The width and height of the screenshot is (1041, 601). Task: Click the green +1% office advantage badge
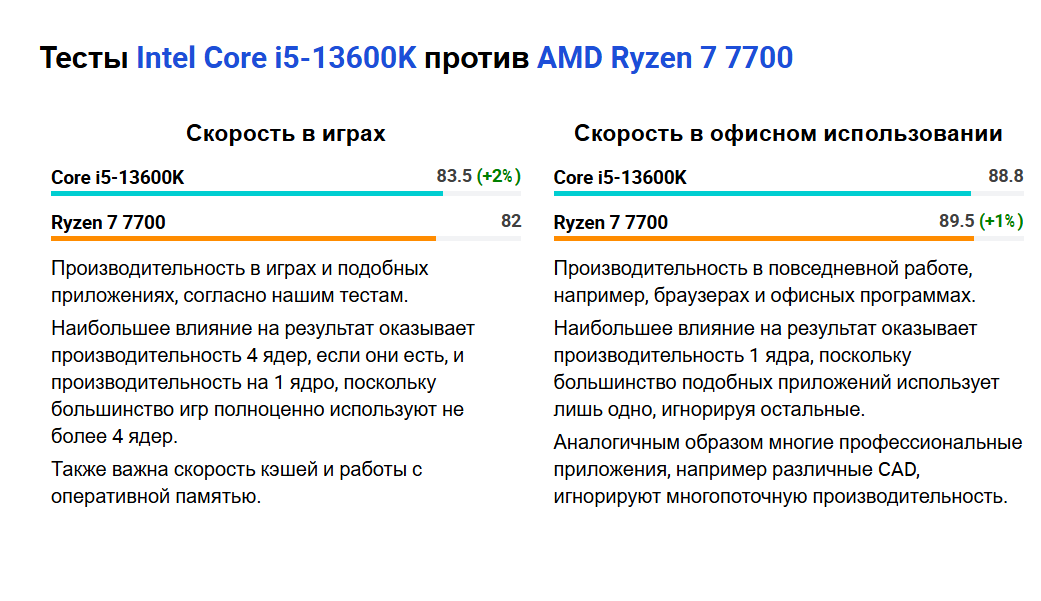(1001, 221)
